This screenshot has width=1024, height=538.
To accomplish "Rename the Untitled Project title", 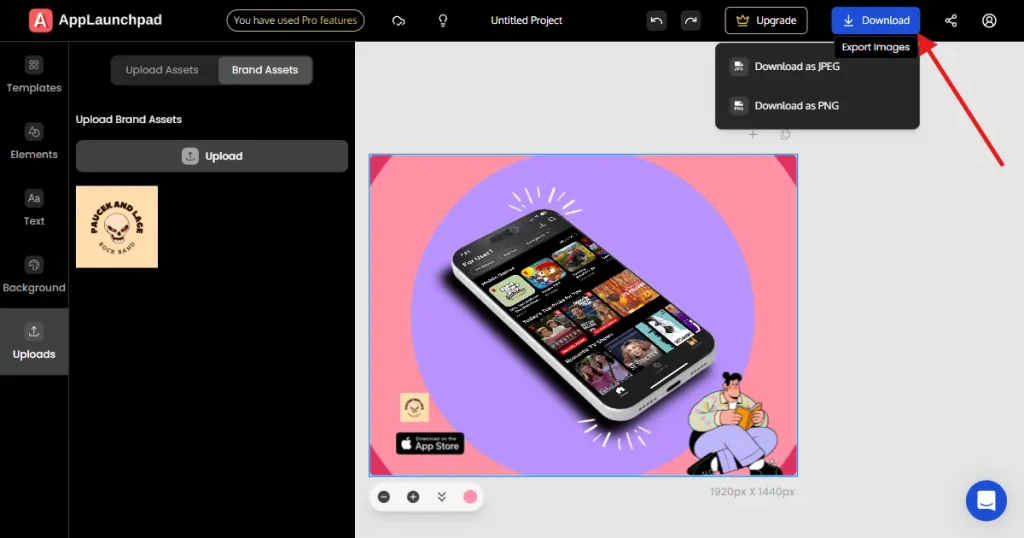I will point(526,21).
